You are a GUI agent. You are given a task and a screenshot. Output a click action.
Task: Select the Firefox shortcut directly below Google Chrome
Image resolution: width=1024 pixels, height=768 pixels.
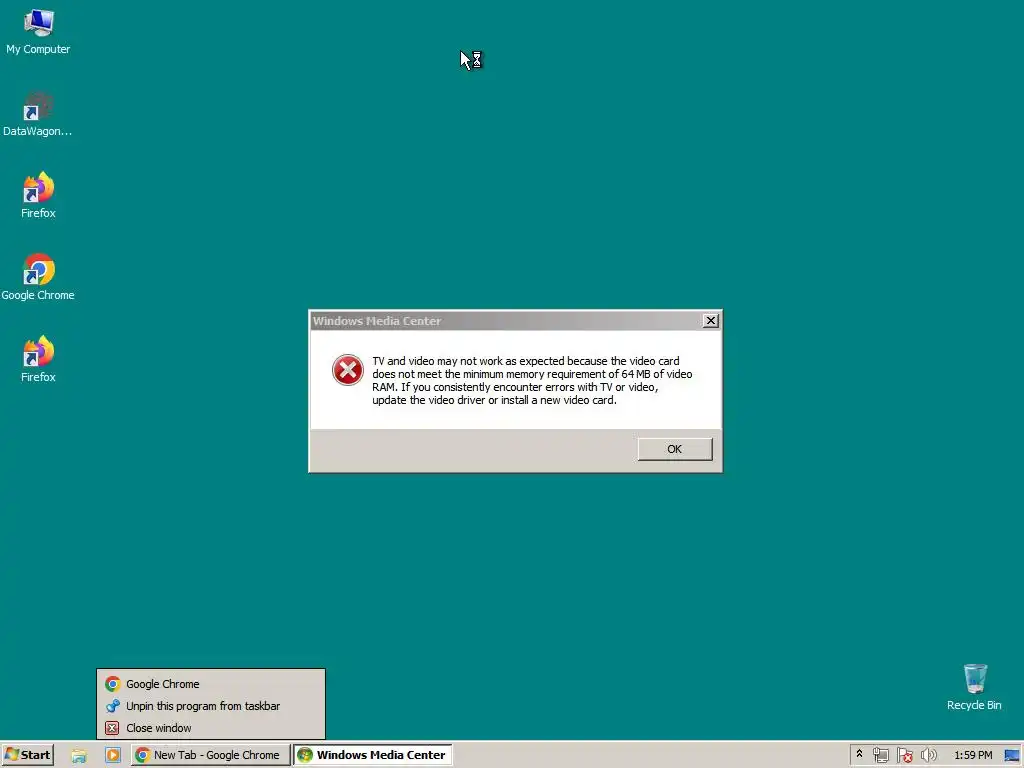(x=38, y=360)
